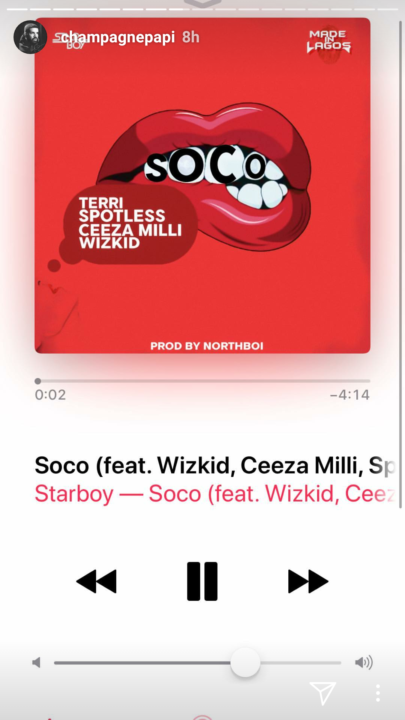Collapse the player using the top chevron handle

click(202, 4)
